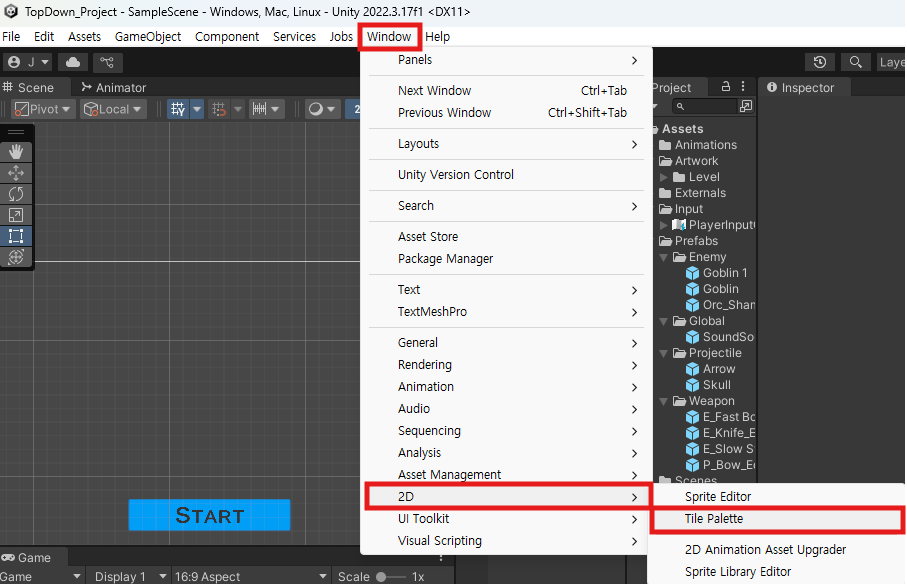Open the Help menu
907x584 pixels.
click(437, 36)
